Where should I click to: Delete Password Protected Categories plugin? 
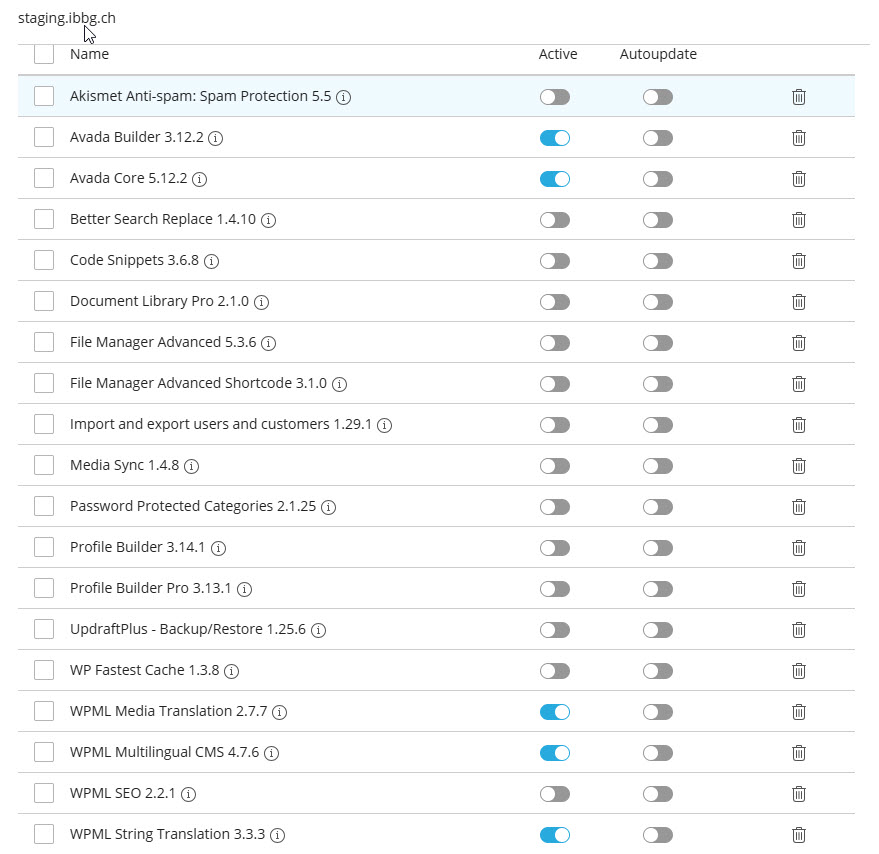[x=799, y=507]
